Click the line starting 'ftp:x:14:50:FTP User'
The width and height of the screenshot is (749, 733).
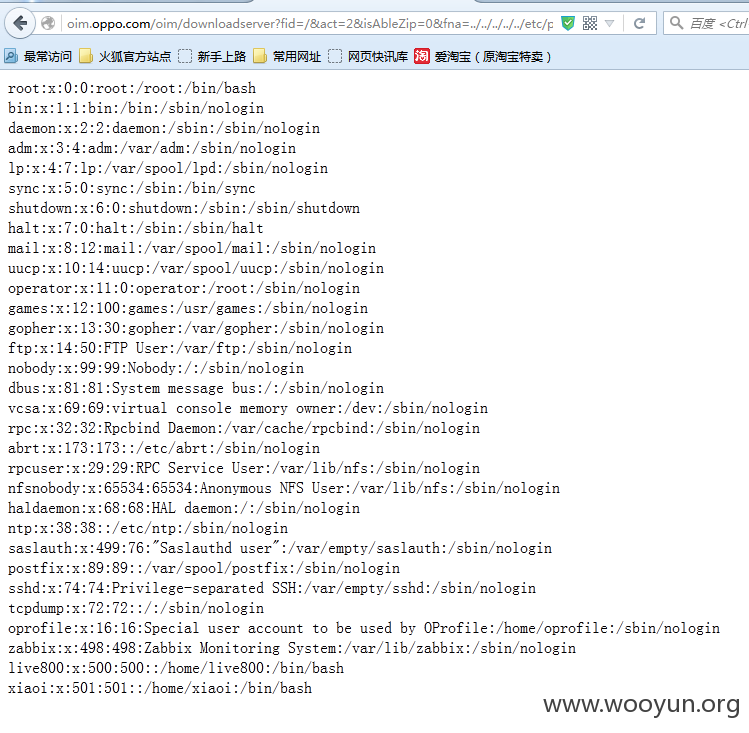coord(180,348)
